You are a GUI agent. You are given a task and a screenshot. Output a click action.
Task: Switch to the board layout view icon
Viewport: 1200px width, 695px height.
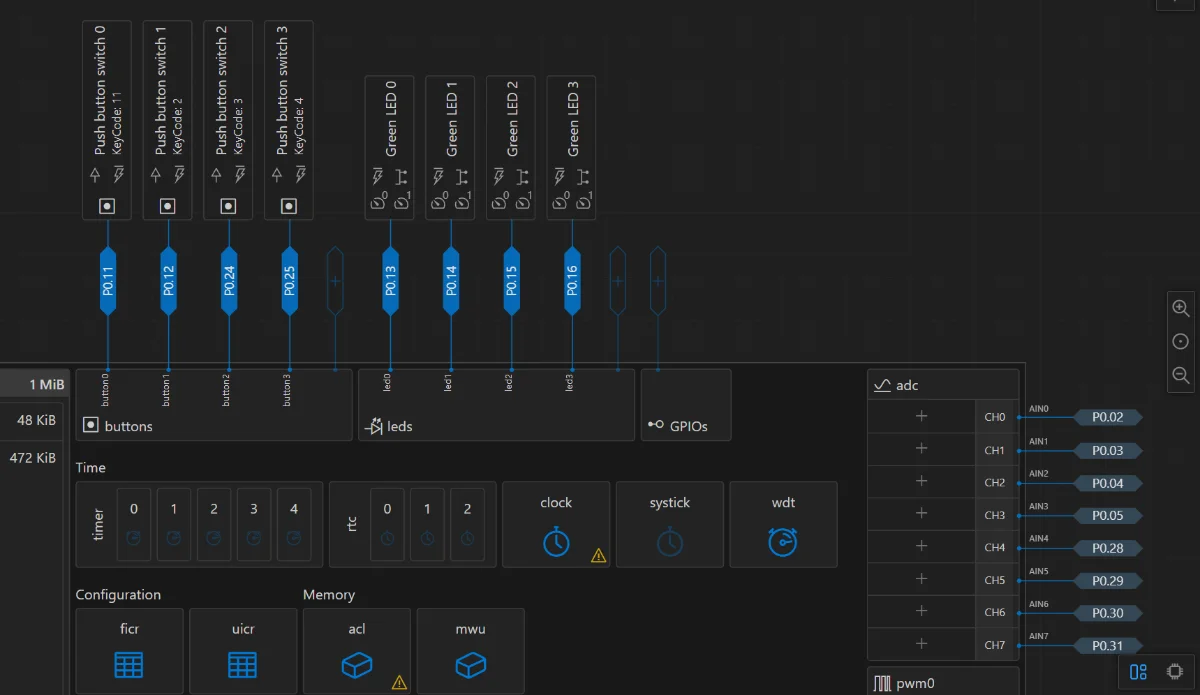tap(1138, 673)
